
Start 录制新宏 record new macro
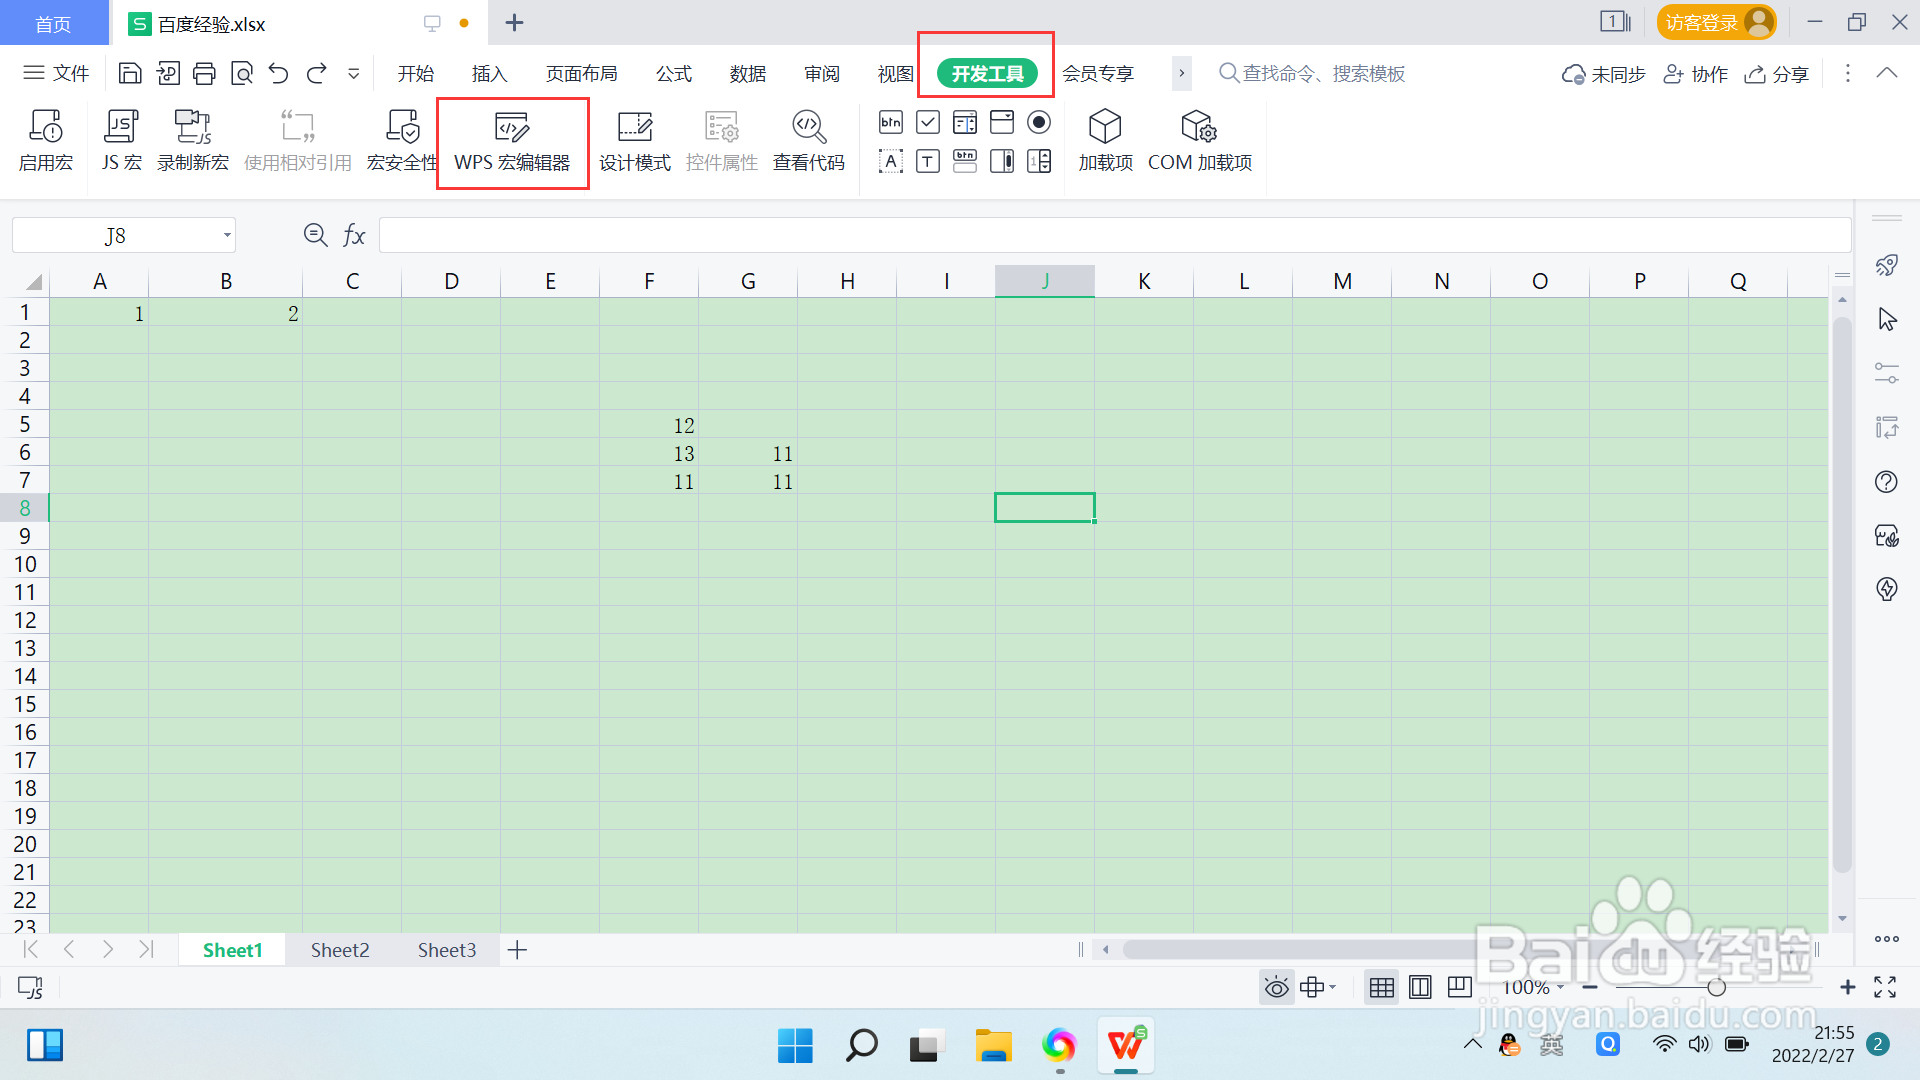click(193, 142)
